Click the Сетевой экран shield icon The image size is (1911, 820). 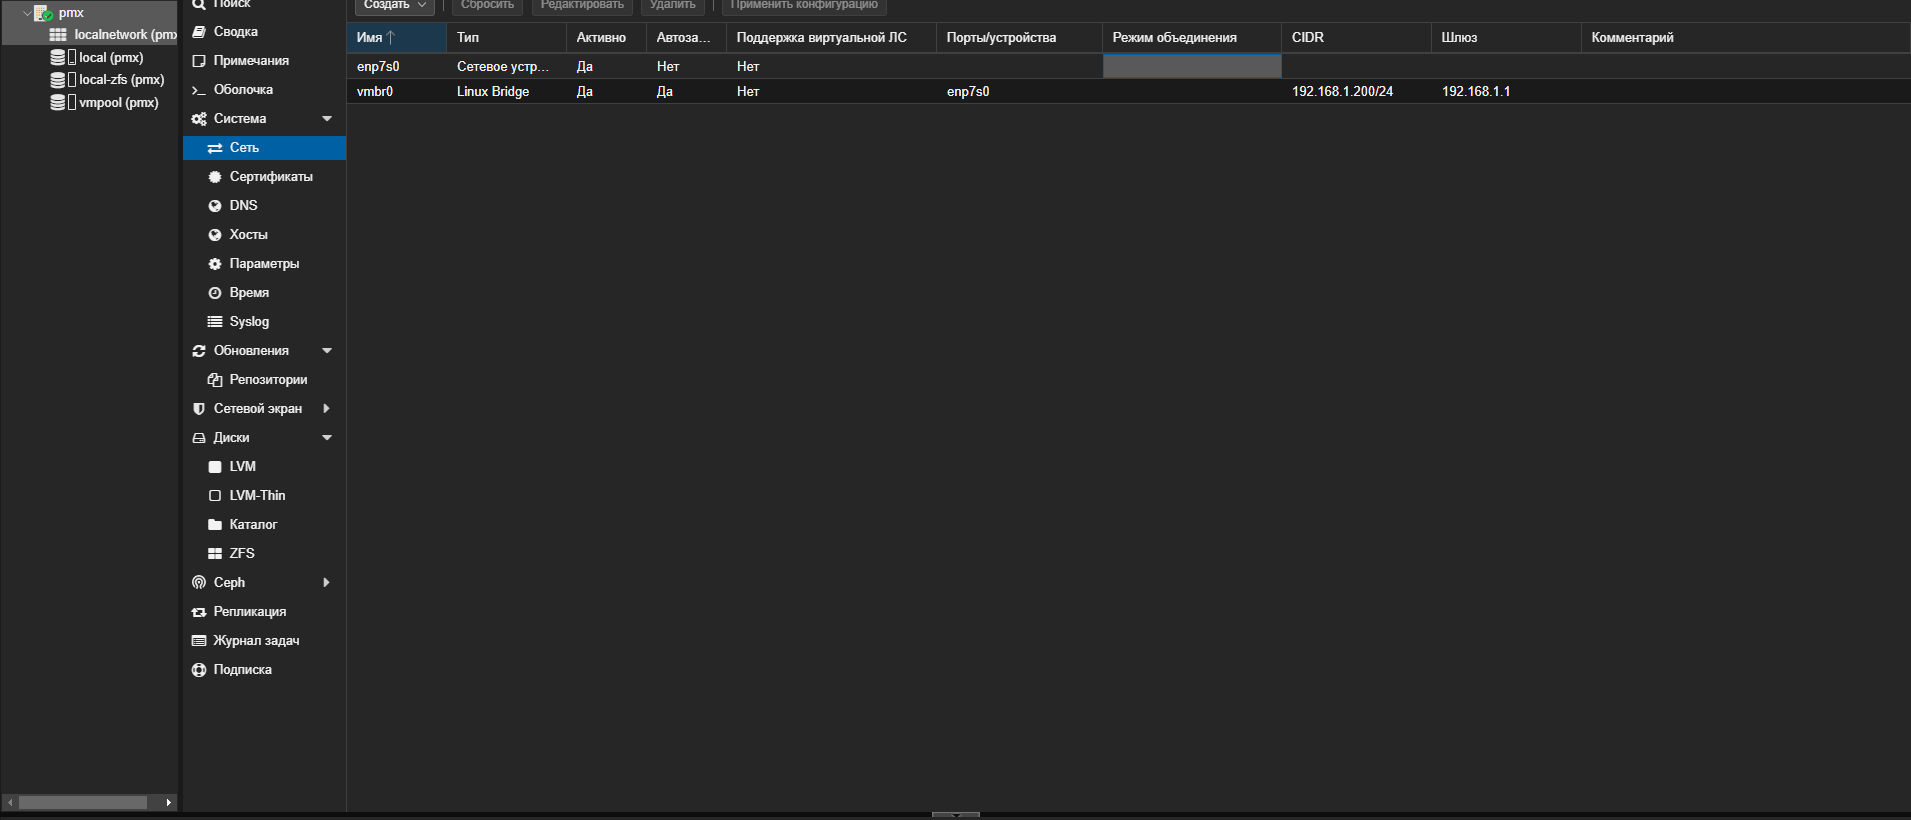click(199, 409)
